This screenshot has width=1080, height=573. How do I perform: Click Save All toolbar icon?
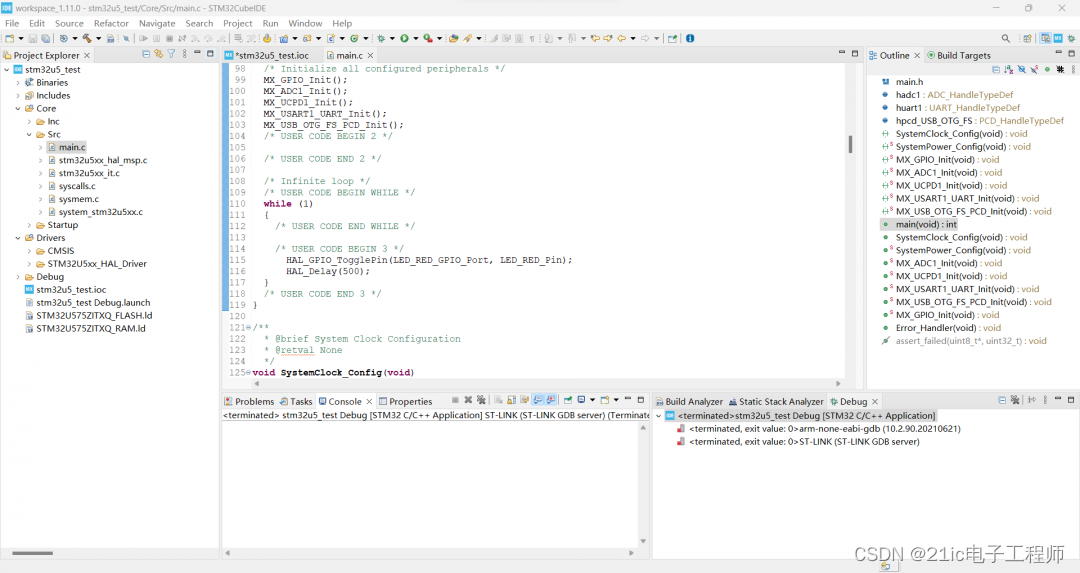[x=45, y=39]
